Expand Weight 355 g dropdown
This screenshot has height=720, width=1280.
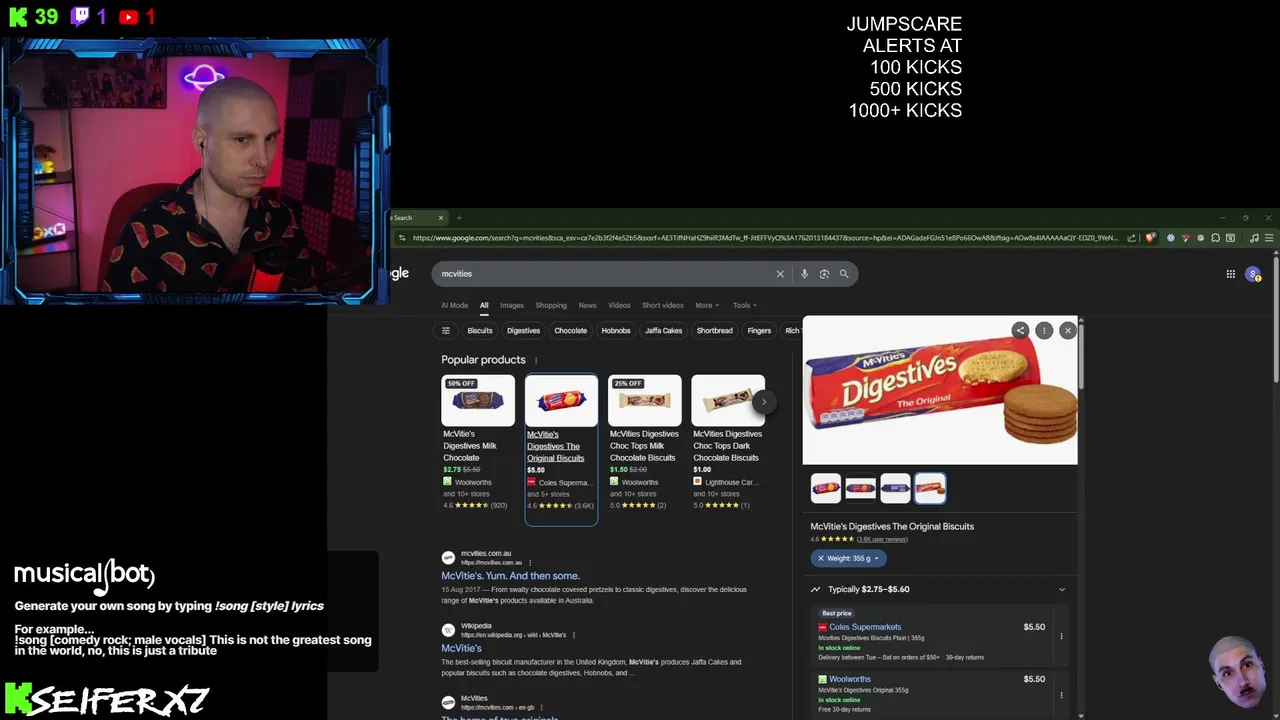click(877, 558)
